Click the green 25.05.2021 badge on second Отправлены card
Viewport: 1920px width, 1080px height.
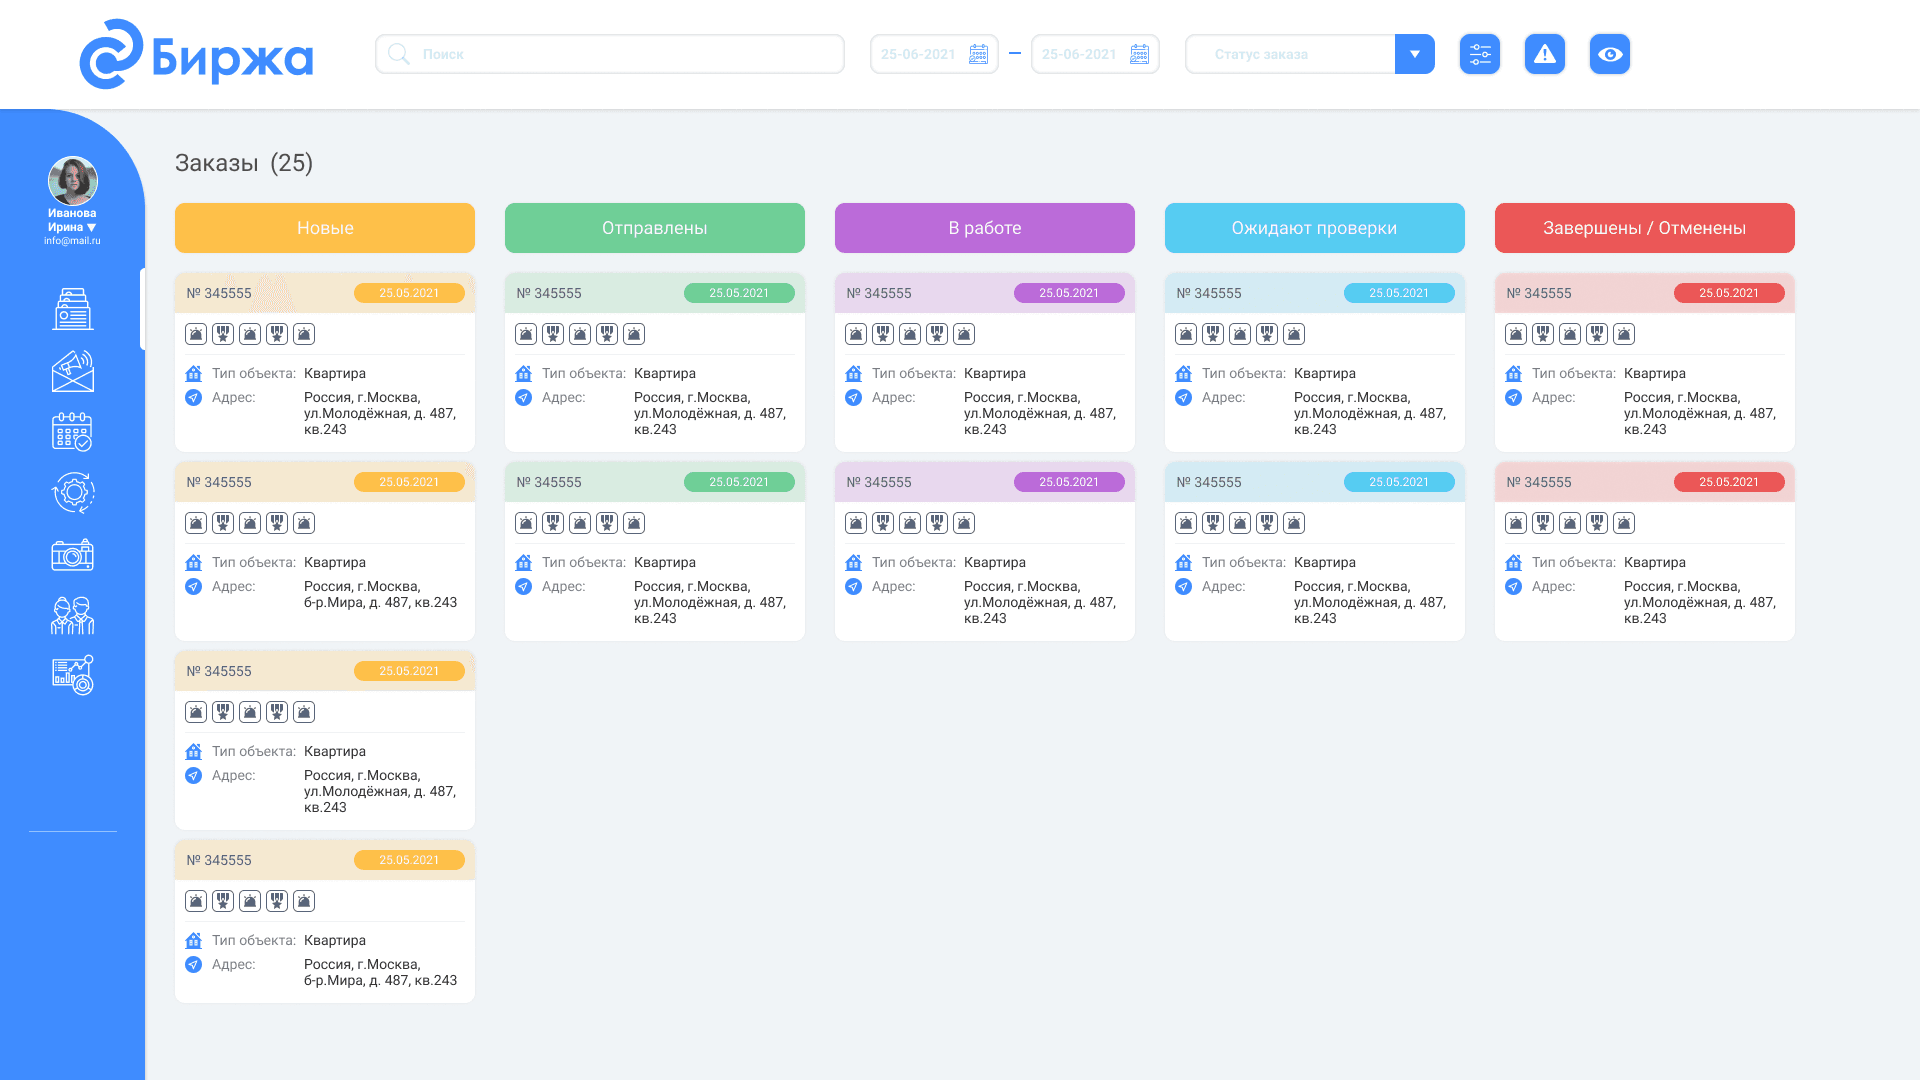(739, 482)
